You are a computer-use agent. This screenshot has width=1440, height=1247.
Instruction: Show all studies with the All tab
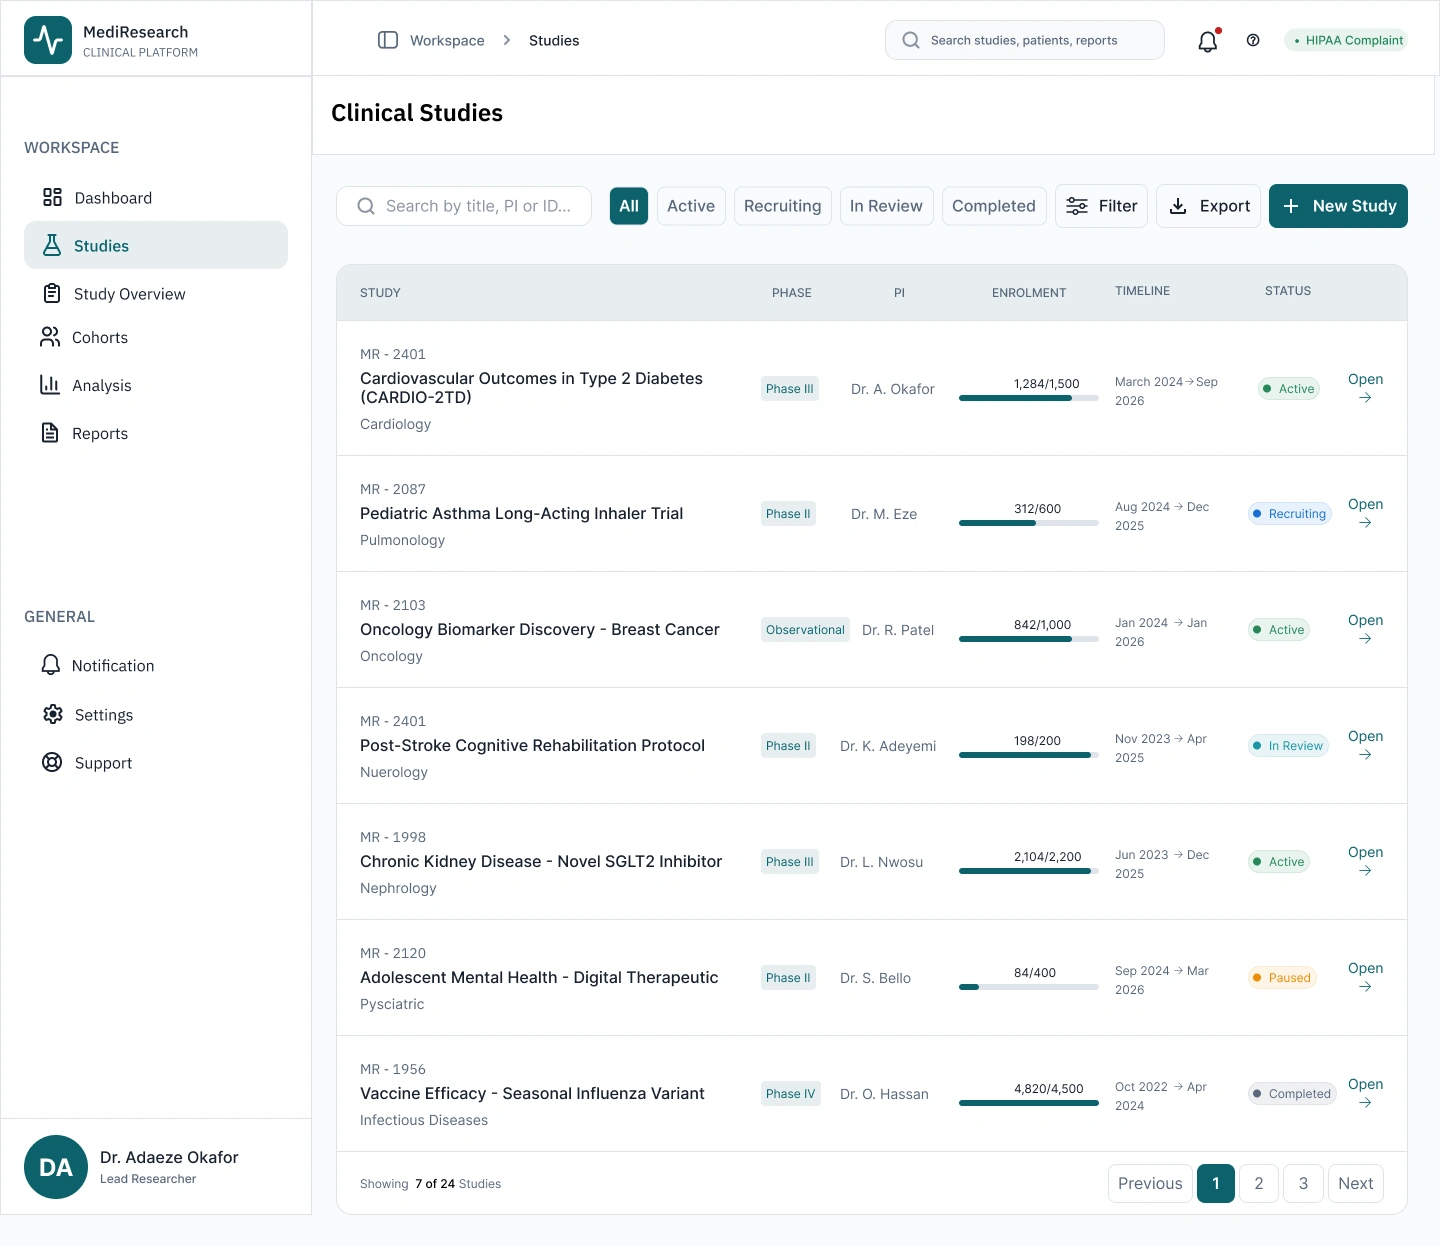click(x=629, y=206)
